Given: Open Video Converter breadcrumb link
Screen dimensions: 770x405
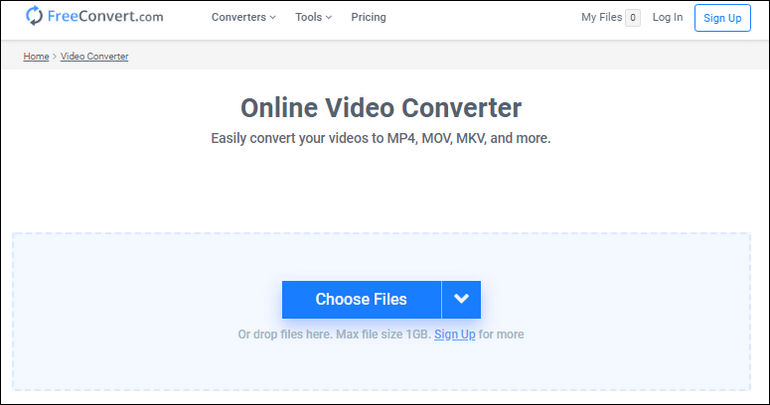Looking at the screenshot, I should tap(94, 56).
